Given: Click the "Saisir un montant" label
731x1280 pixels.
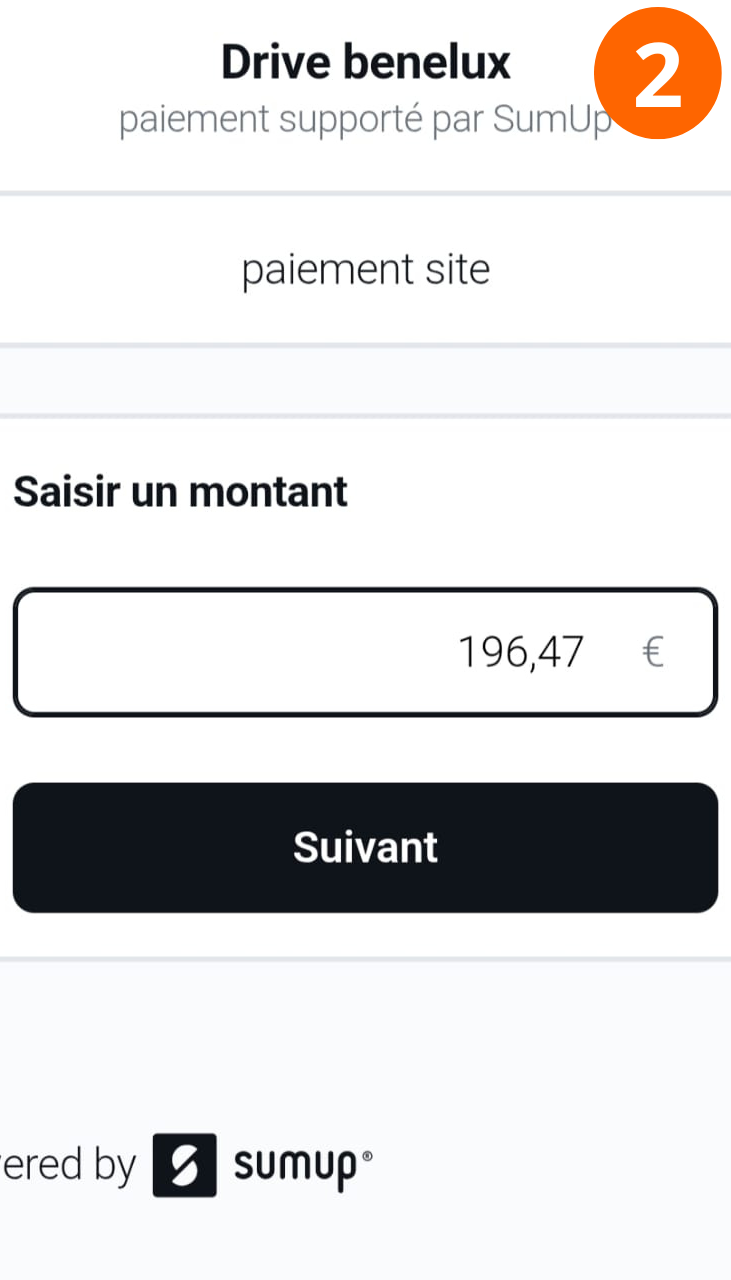Looking at the screenshot, I should tap(180, 492).
